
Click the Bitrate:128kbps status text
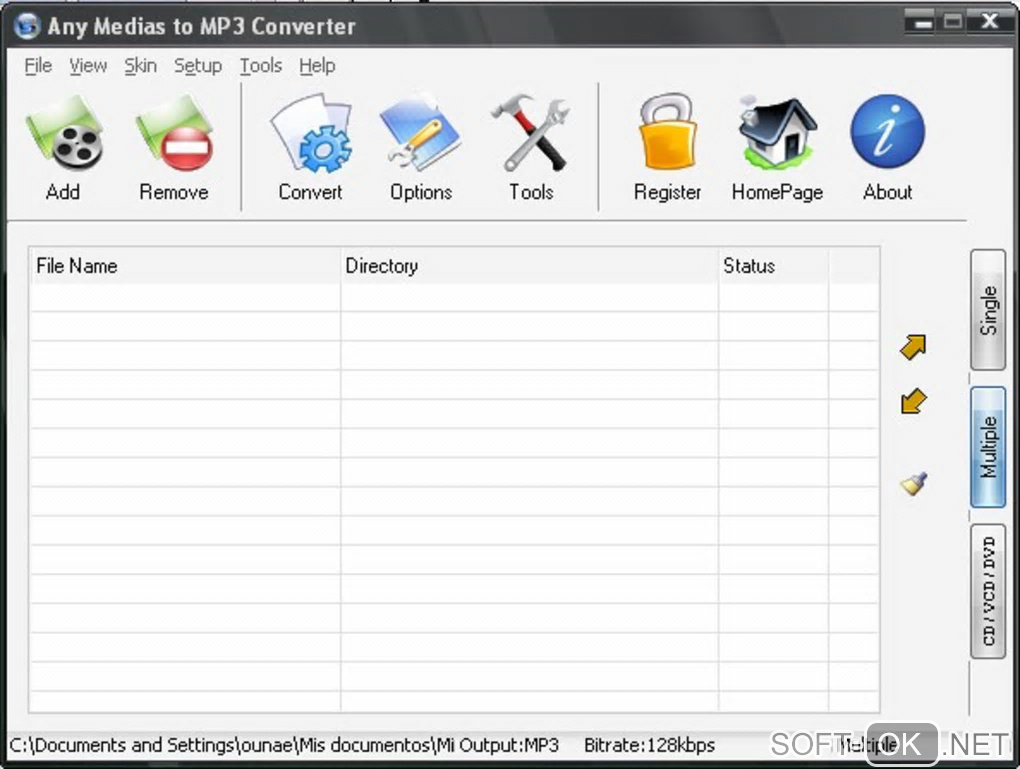coord(649,745)
